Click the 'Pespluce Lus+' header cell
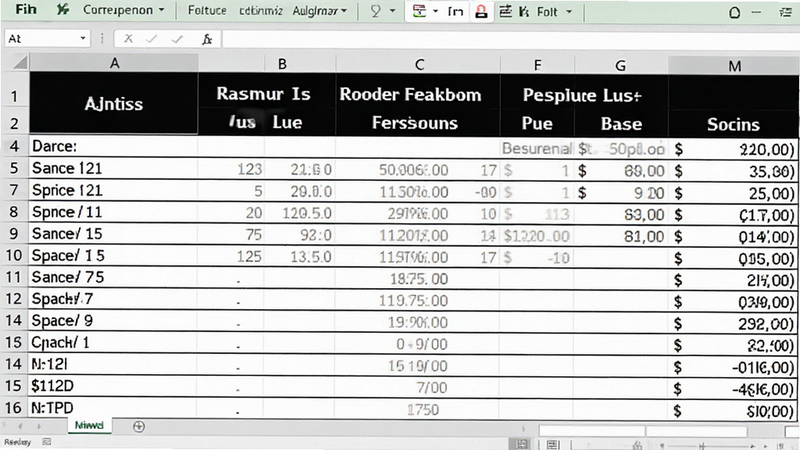The width and height of the screenshot is (800, 450). pos(582,95)
